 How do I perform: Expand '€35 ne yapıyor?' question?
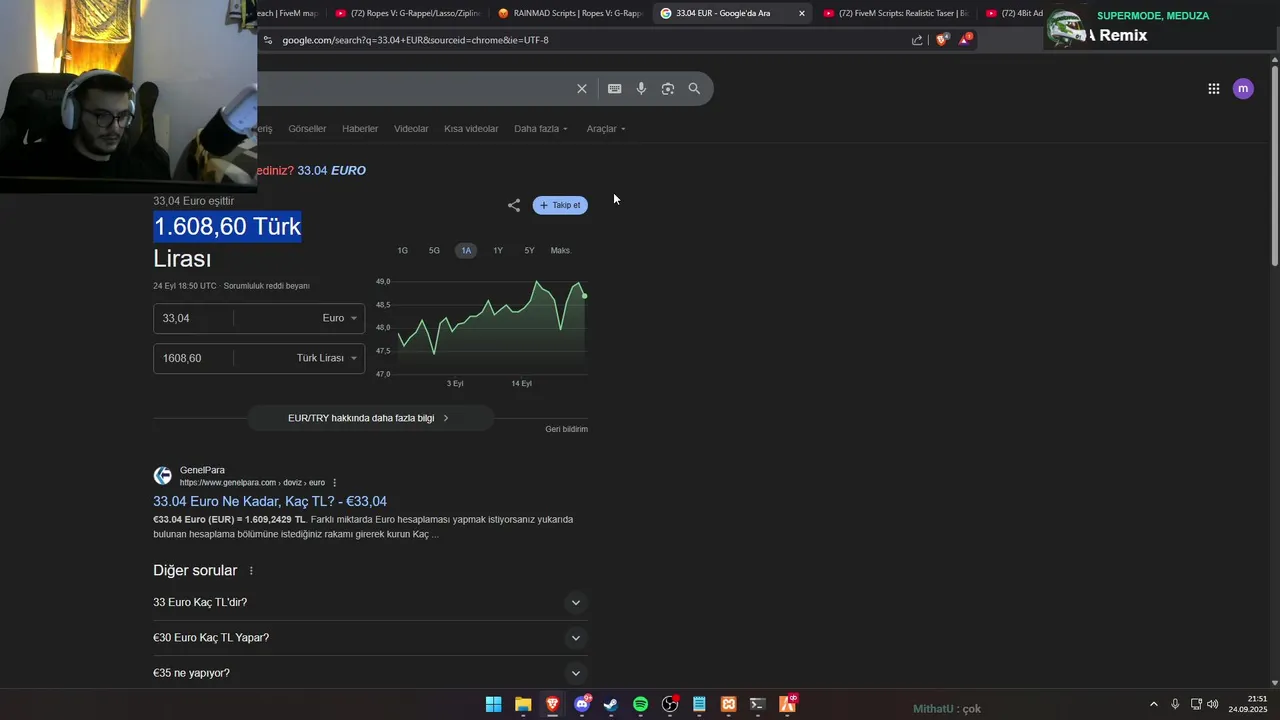(x=370, y=673)
